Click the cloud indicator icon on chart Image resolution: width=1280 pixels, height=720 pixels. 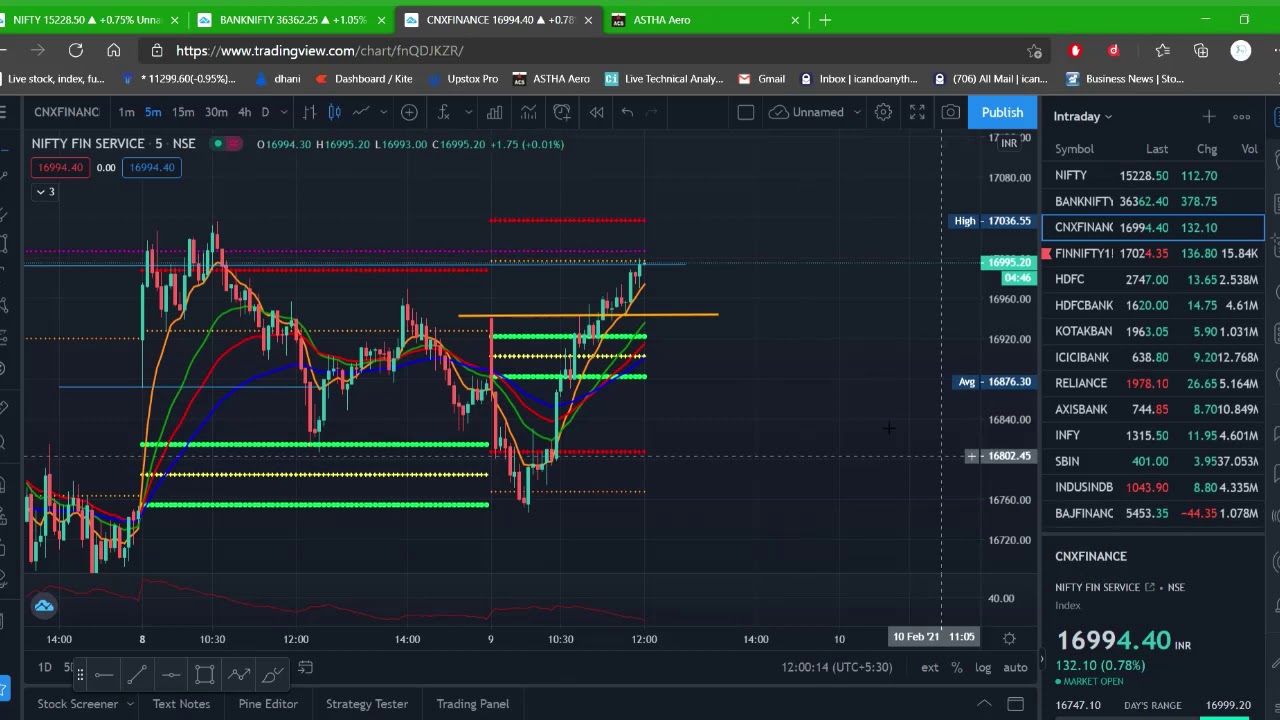tap(44, 606)
